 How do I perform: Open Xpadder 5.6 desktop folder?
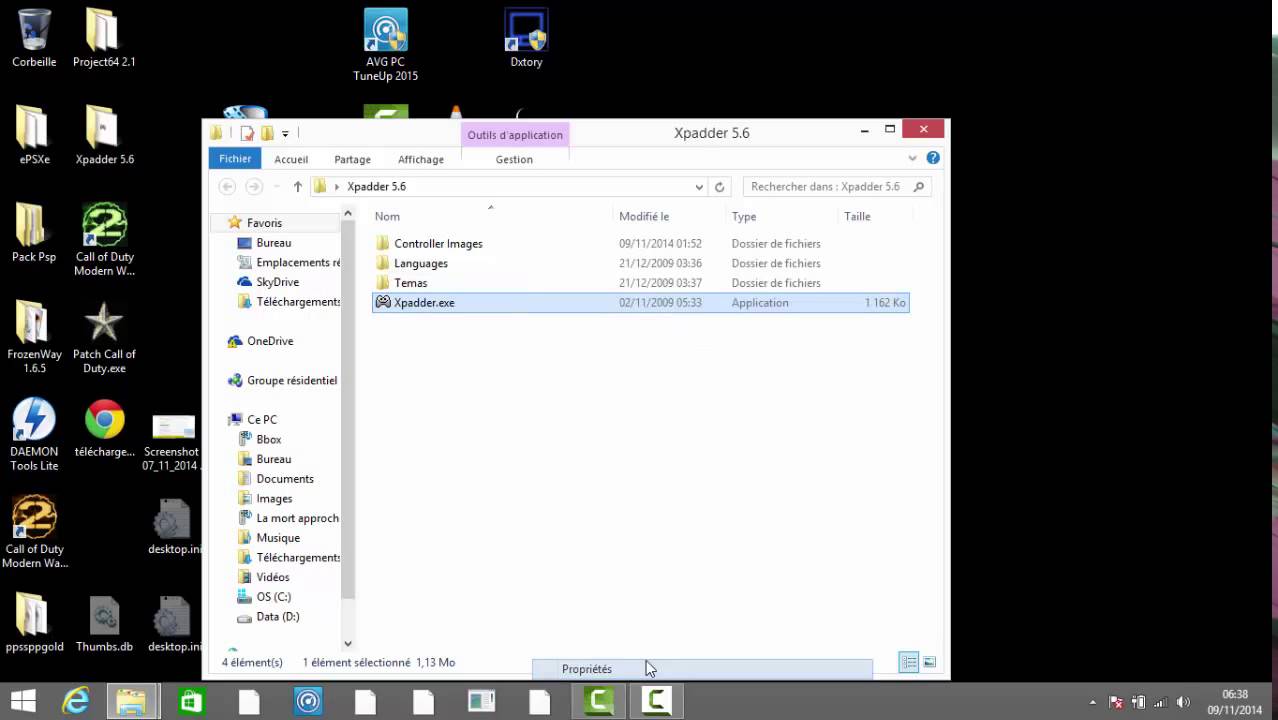104,136
